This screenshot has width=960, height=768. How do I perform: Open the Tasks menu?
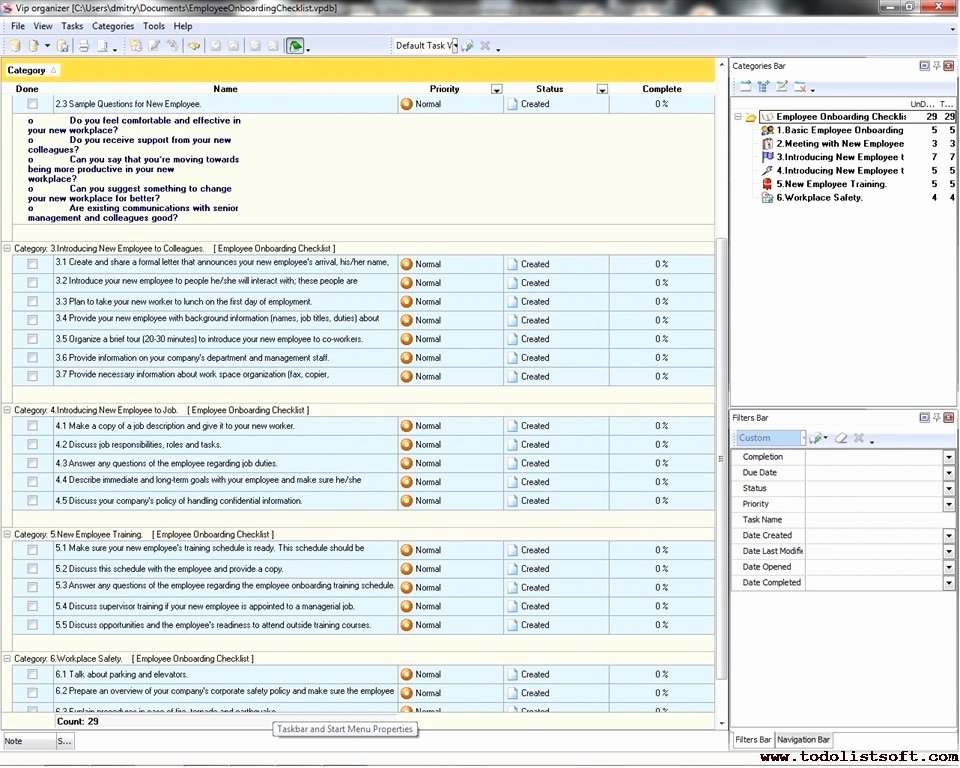click(x=72, y=26)
